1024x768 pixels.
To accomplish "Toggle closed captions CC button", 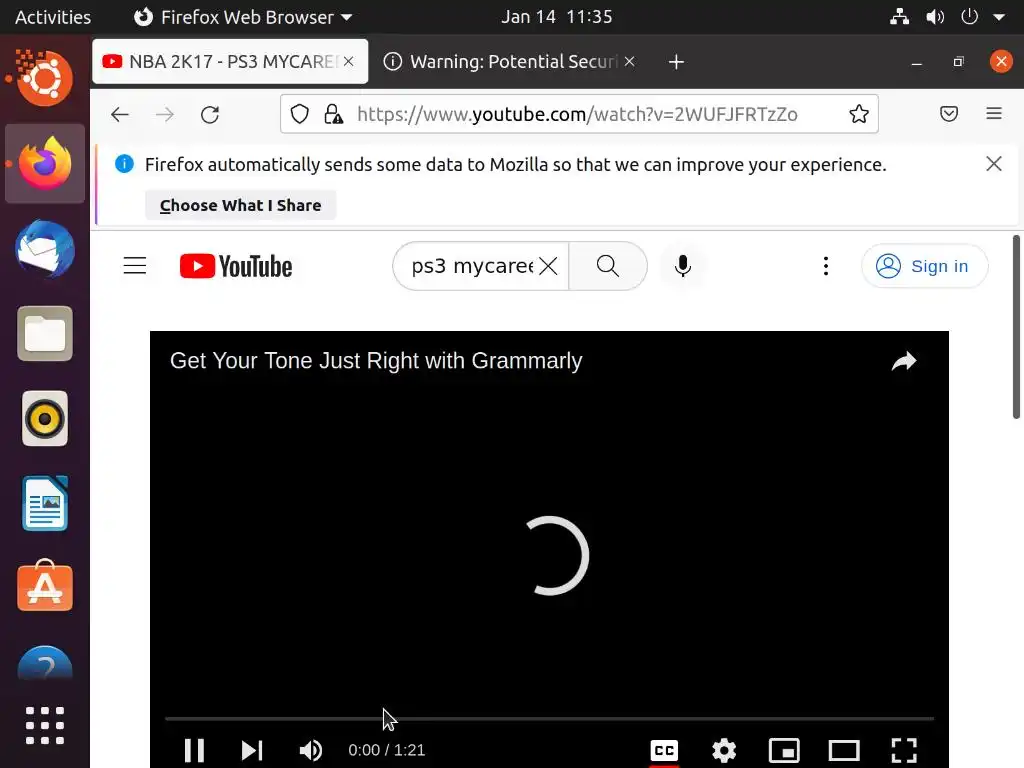I will click(664, 750).
